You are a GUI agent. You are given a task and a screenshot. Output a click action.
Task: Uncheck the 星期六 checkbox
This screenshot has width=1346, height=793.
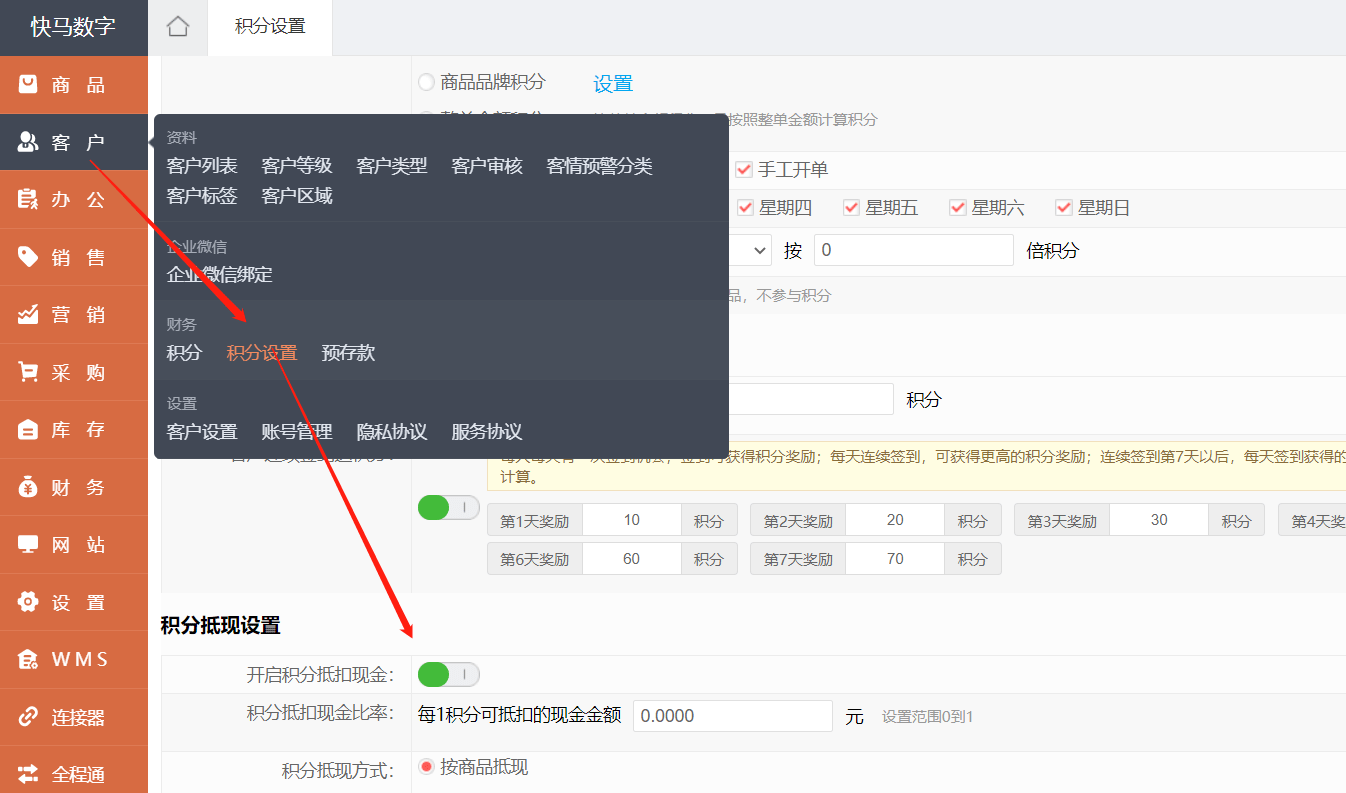958,208
